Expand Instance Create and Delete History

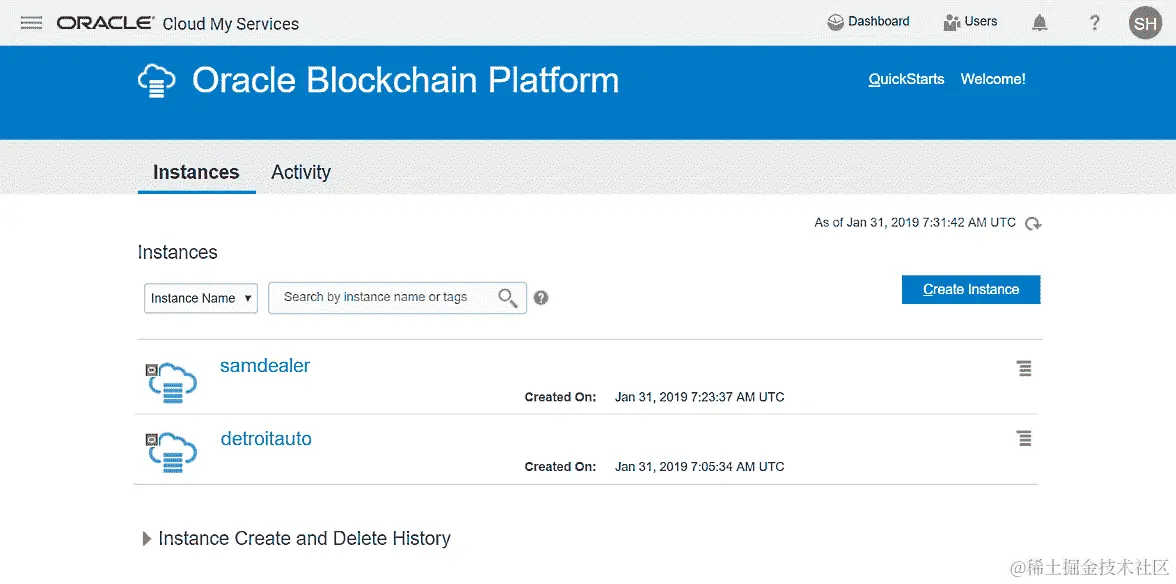[x=148, y=539]
